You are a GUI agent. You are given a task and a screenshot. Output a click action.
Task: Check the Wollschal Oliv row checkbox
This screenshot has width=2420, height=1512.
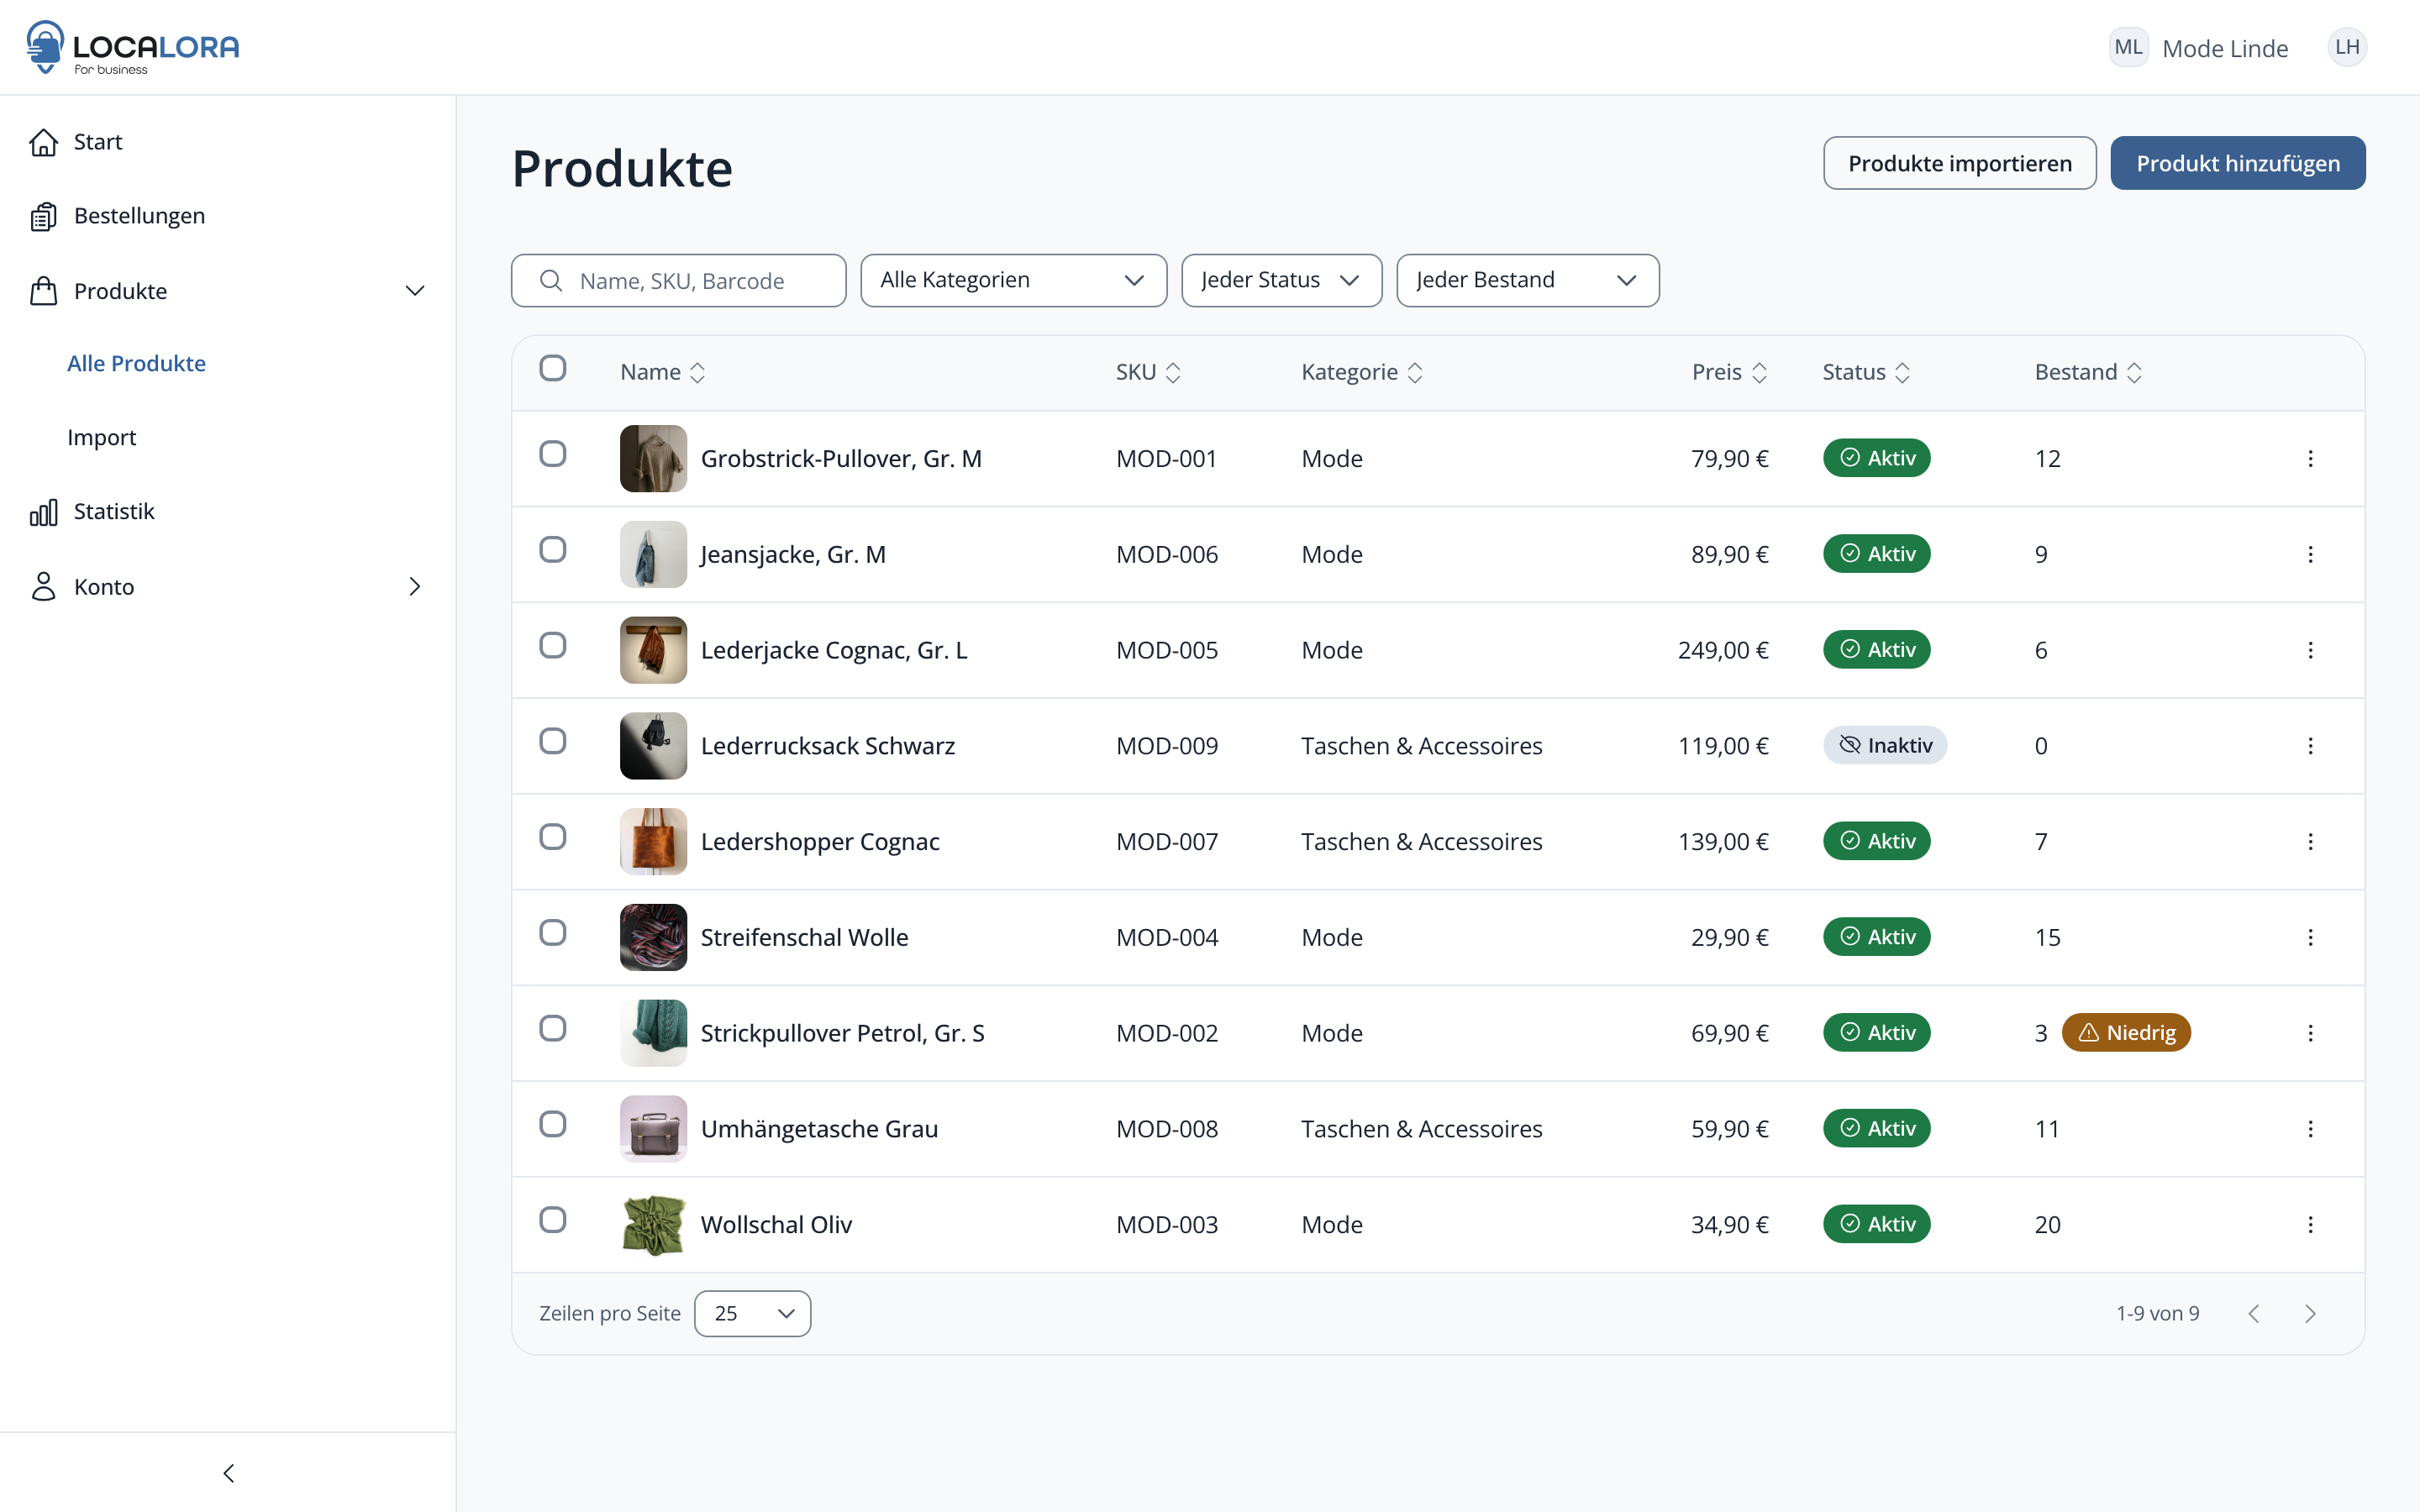click(553, 1220)
